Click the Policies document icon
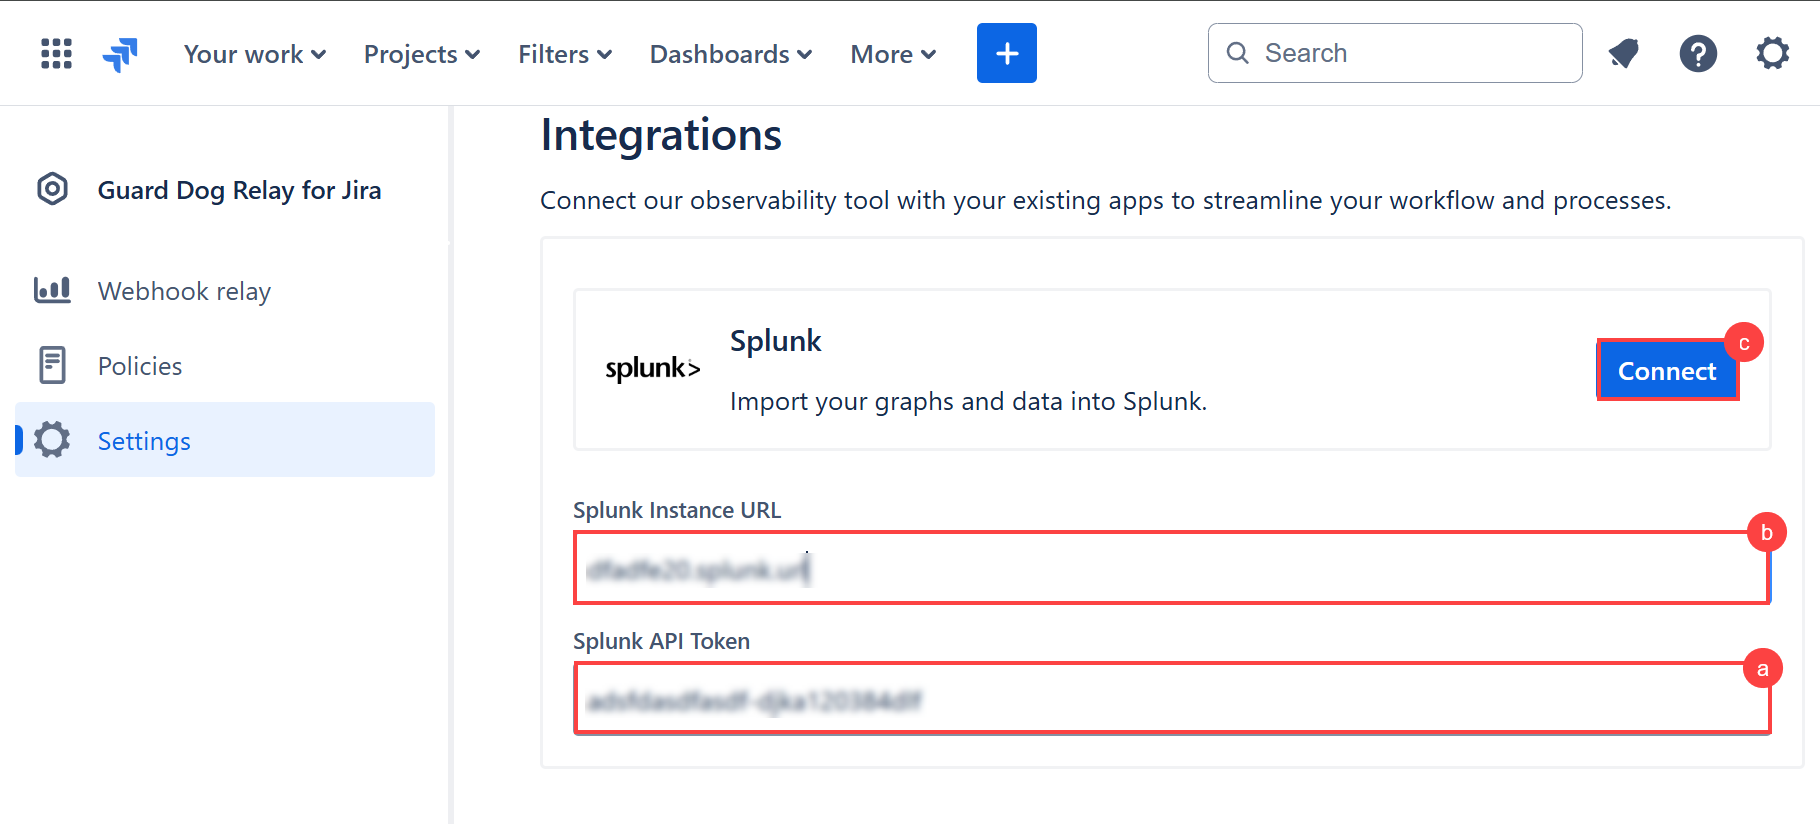This screenshot has width=1820, height=824. [52, 365]
